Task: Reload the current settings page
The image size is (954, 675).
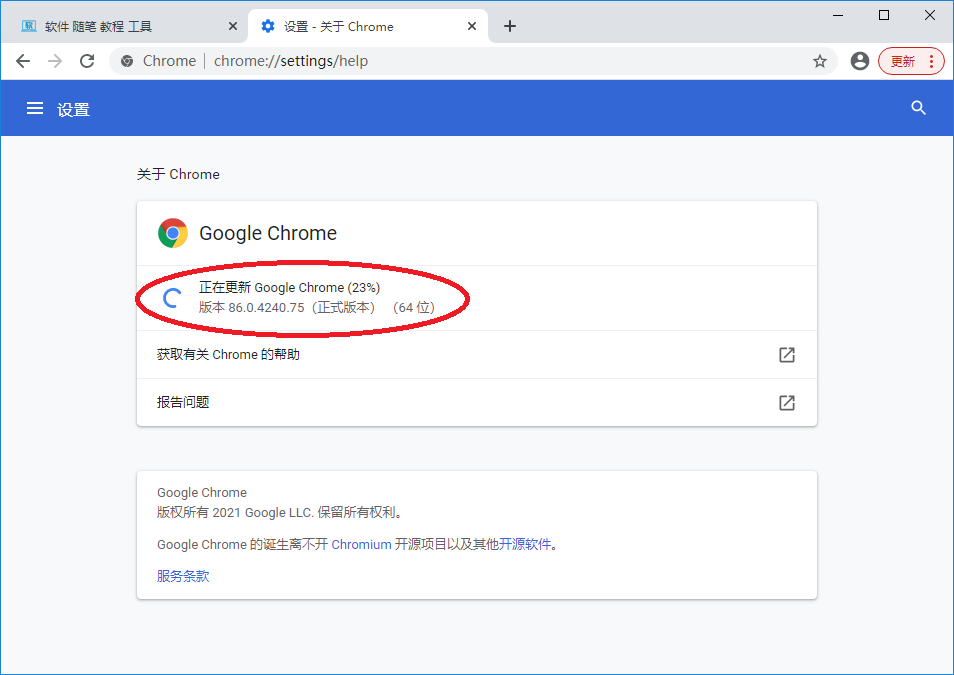Action: pyautogui.click(x=88, y=61)
